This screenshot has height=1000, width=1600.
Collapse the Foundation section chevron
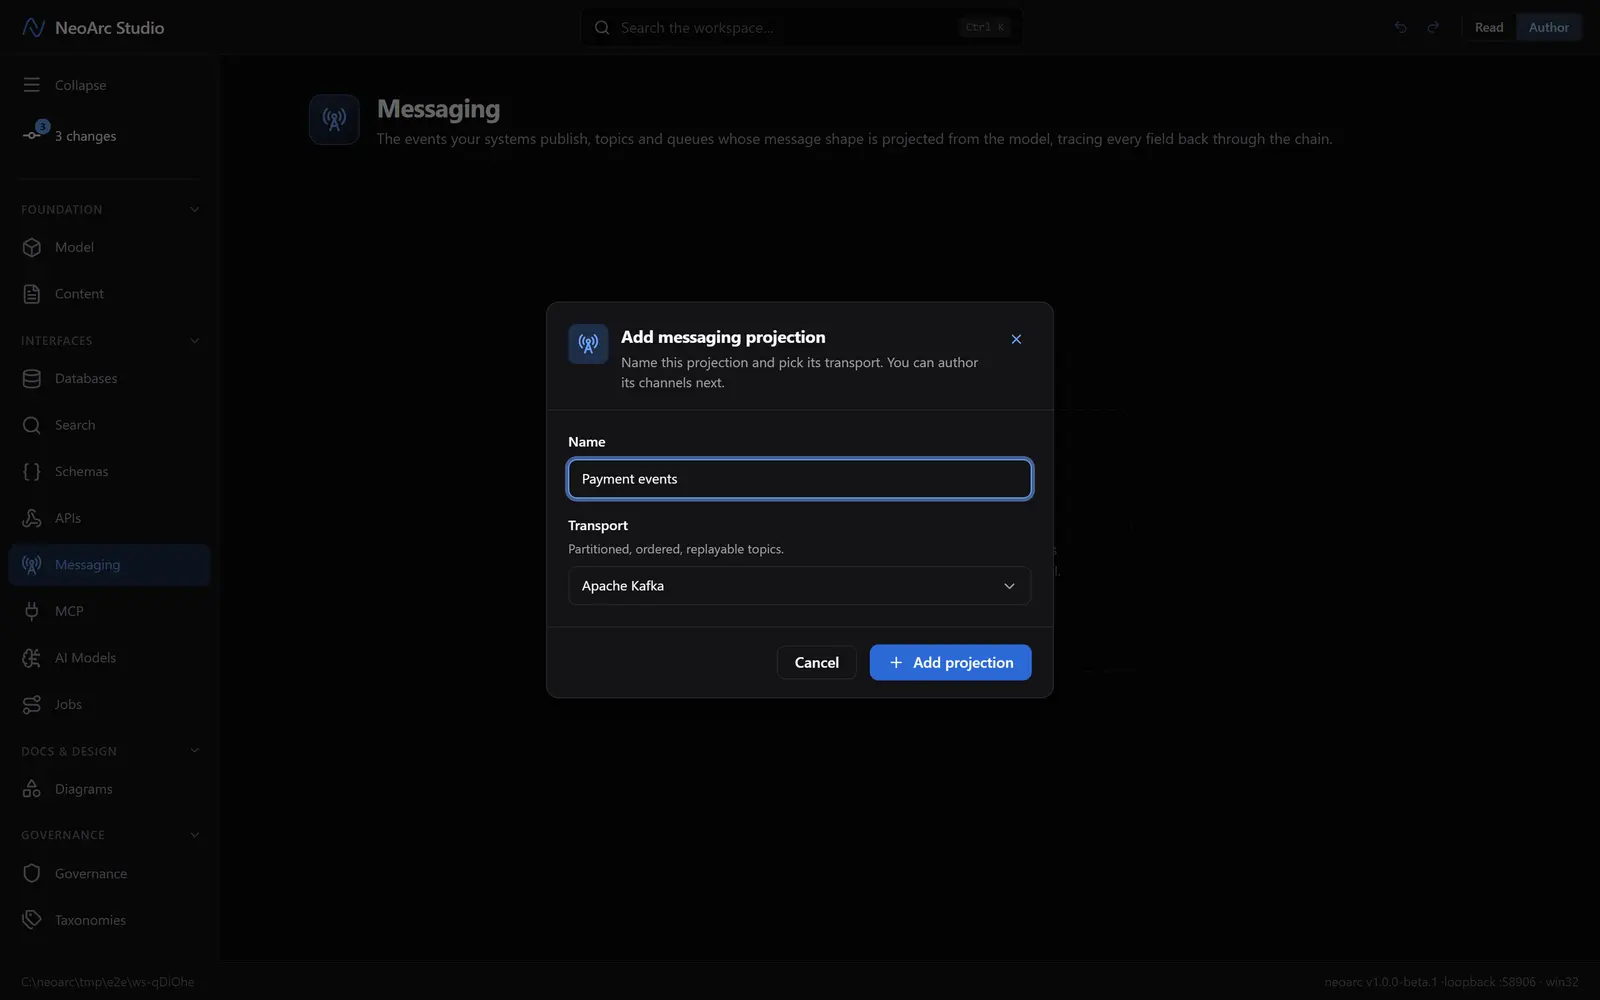(195, 210)
